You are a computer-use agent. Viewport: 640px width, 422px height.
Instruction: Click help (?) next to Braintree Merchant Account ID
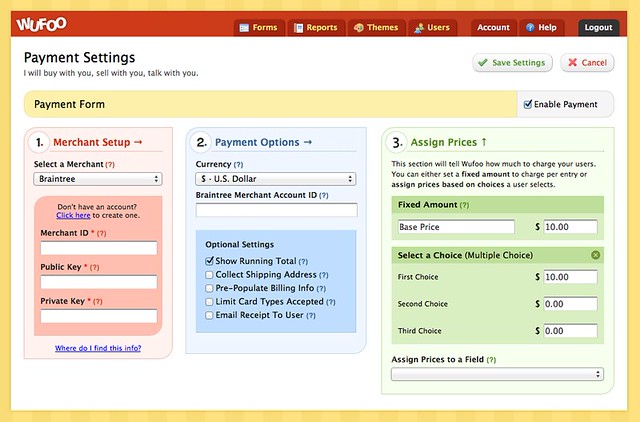[x=324, y=196]
